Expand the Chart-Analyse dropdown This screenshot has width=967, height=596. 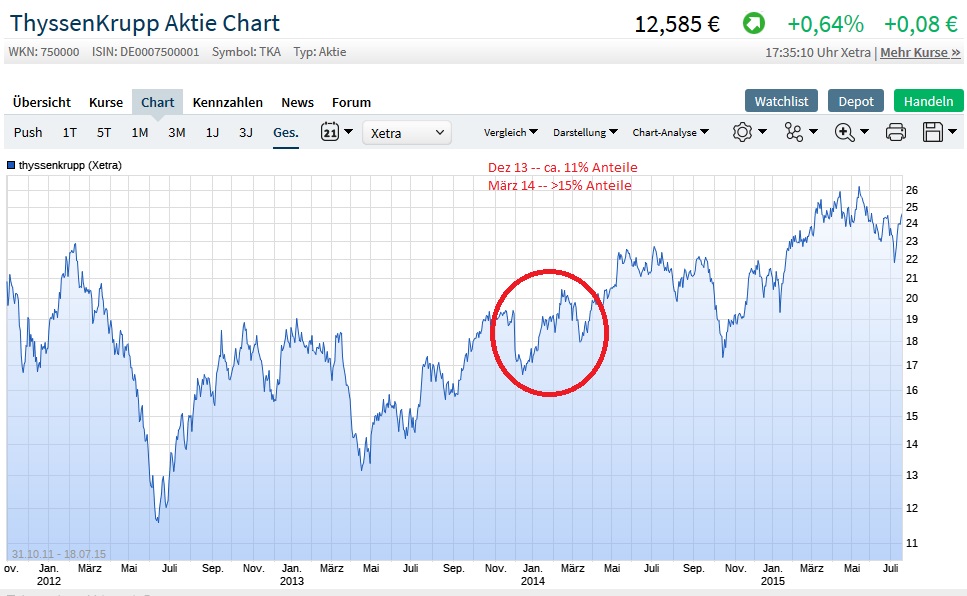click(x=670, y=132)
